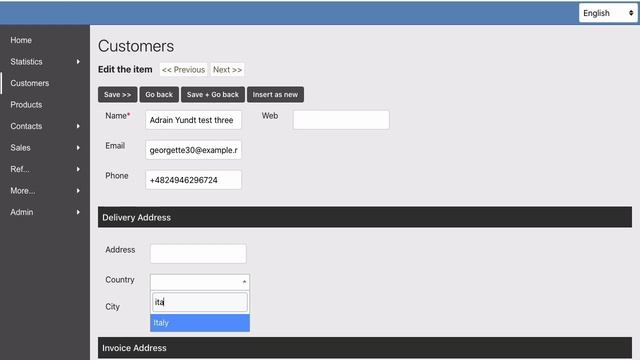This screenshot has width=640, height=360.
Task: Click the 'Edit the item' label
Action: [125, 69]
